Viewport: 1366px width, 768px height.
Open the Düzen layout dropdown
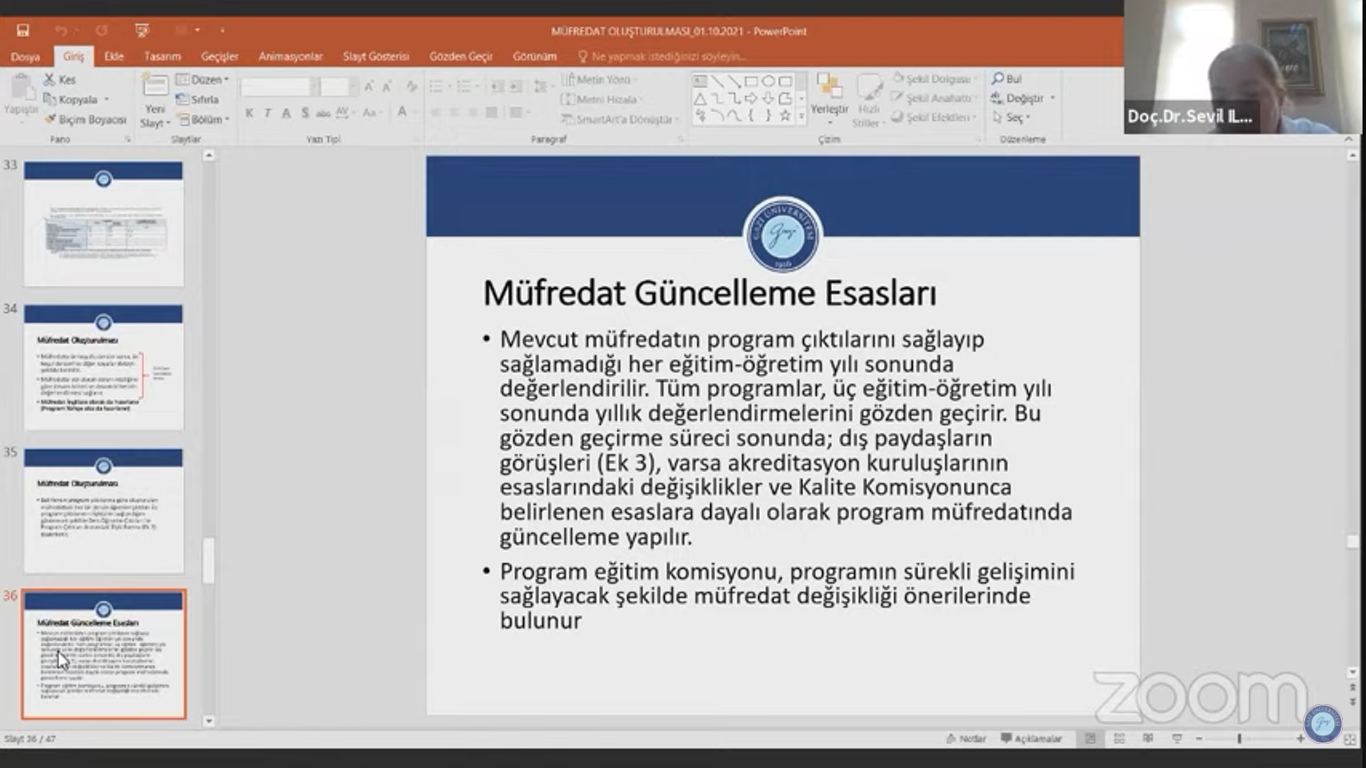[202, 79]
